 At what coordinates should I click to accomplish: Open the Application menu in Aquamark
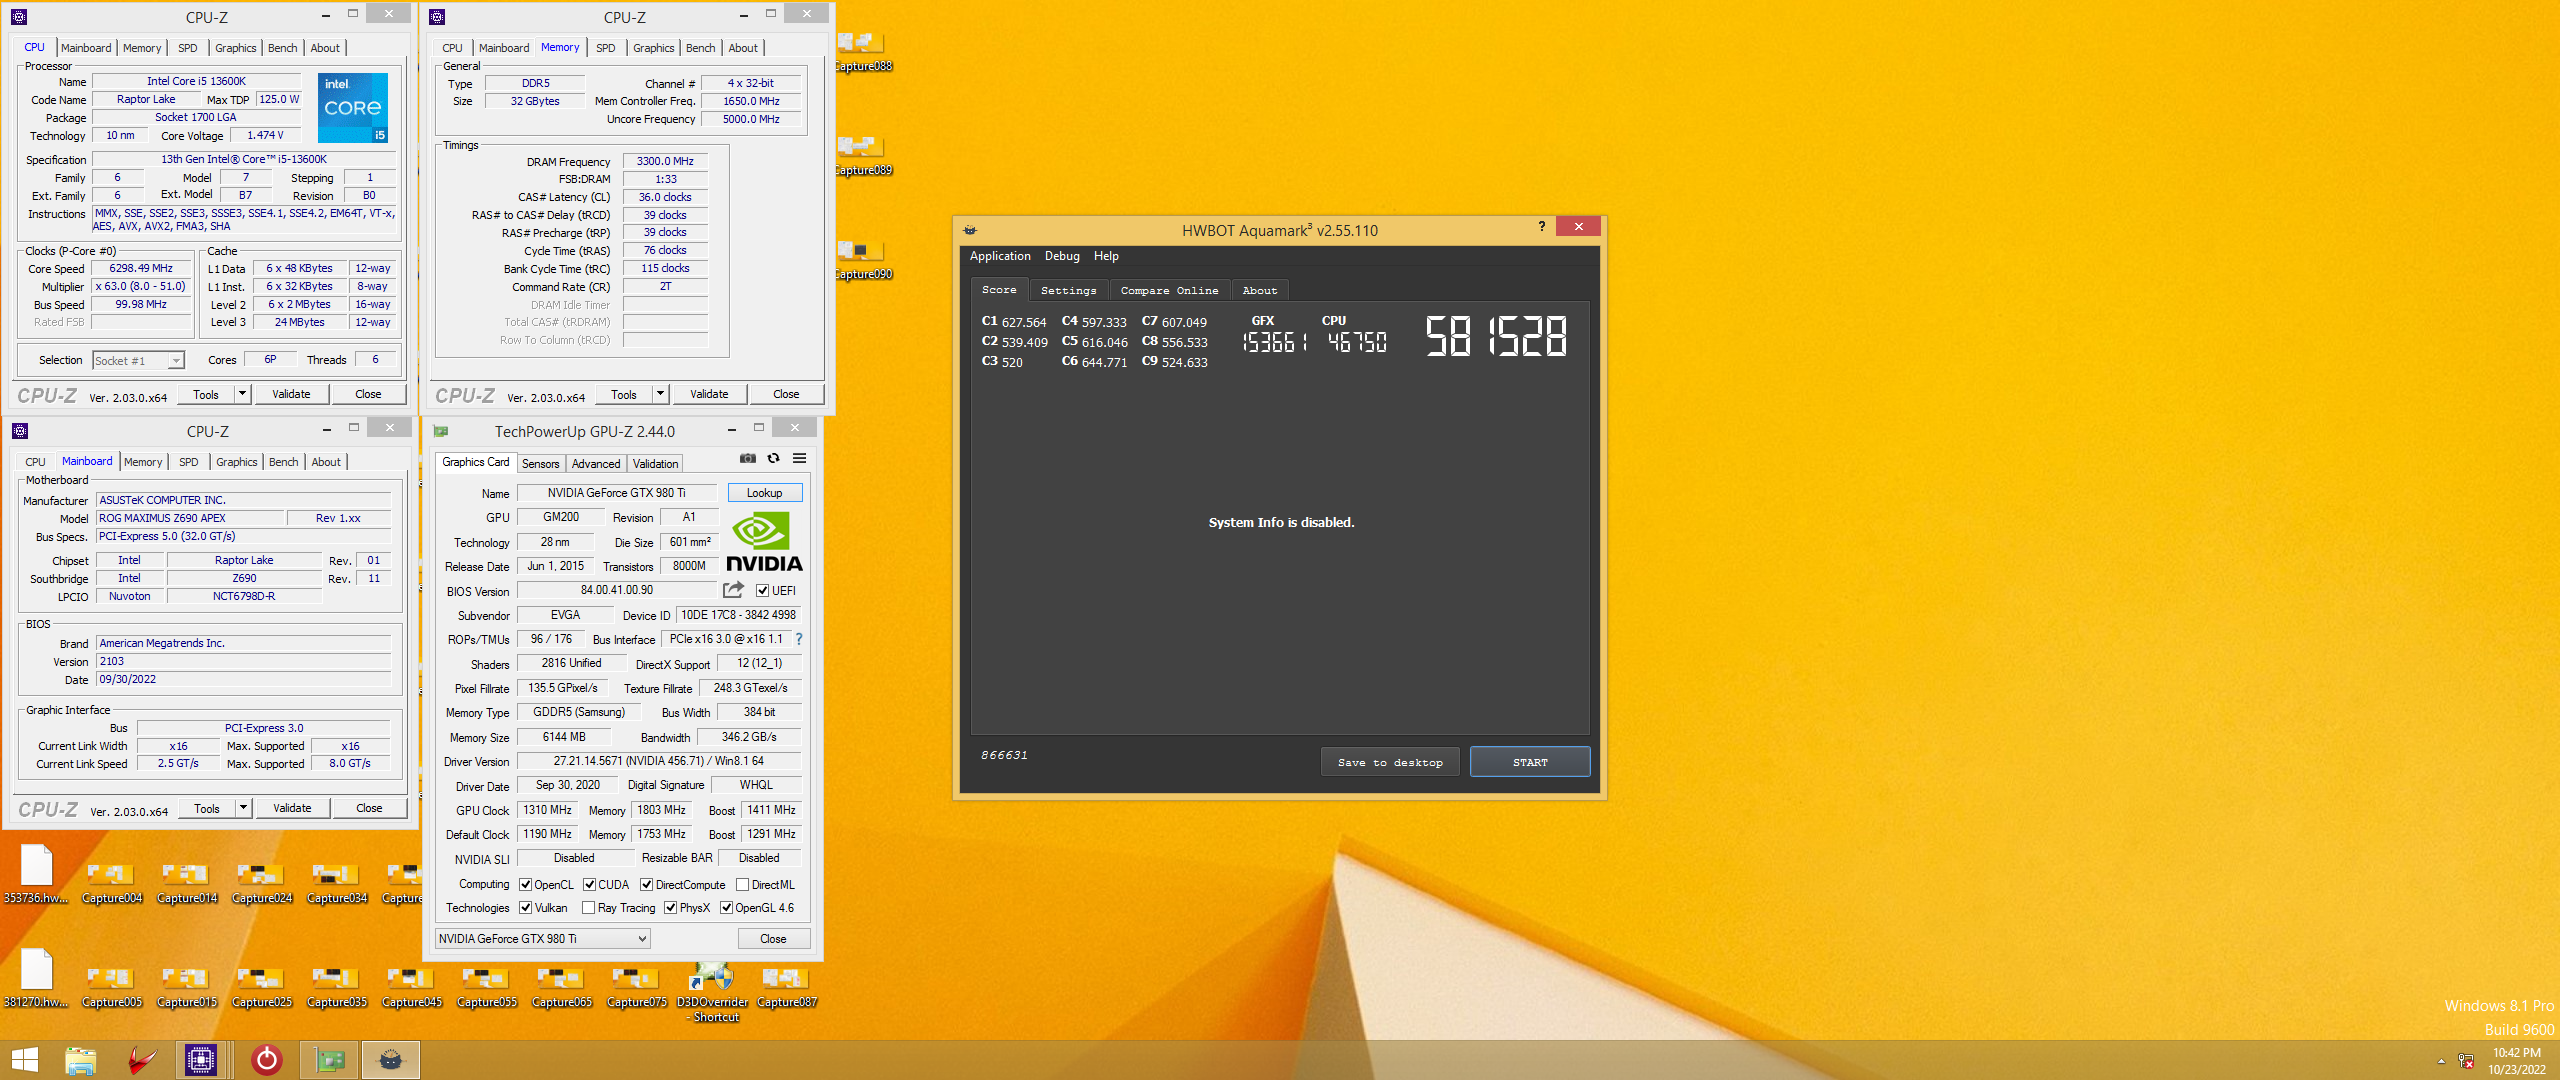point(1000,256)
